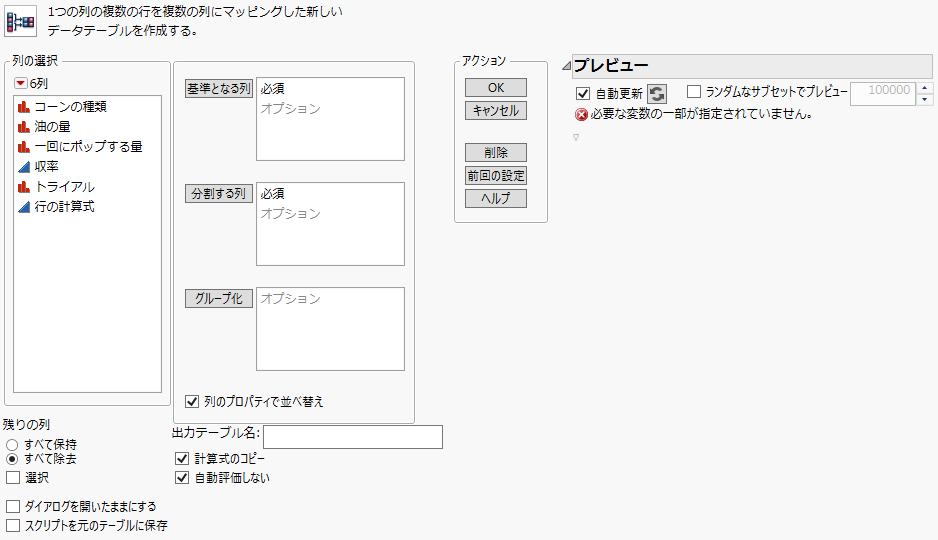The width and height of the screenshot is (938, 540).
Task: Click the continuous icon beside 行の計算式
Action: tap(24, 207)
